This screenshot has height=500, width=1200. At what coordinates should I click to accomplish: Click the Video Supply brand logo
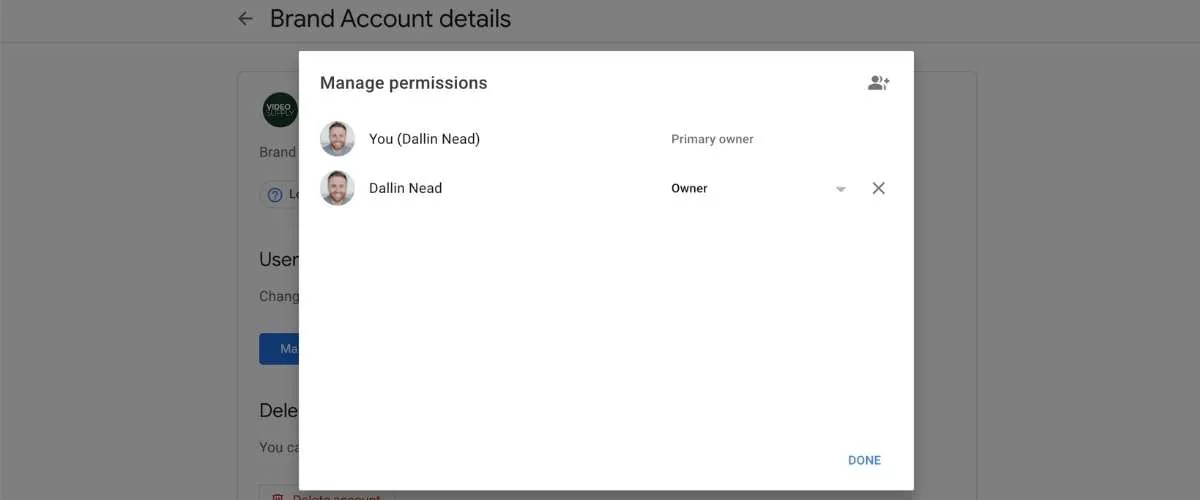pos(280,110)
